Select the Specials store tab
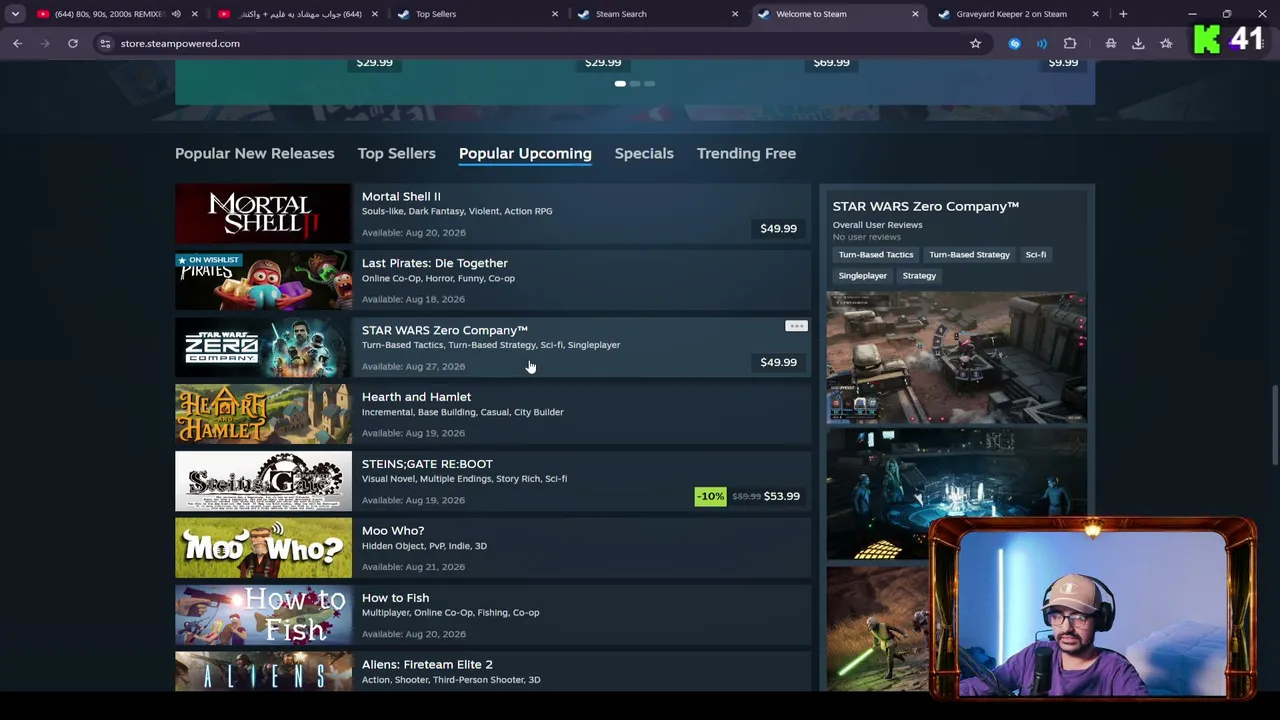This screenshot has width=1280, height=720. [x=644, y=153]
